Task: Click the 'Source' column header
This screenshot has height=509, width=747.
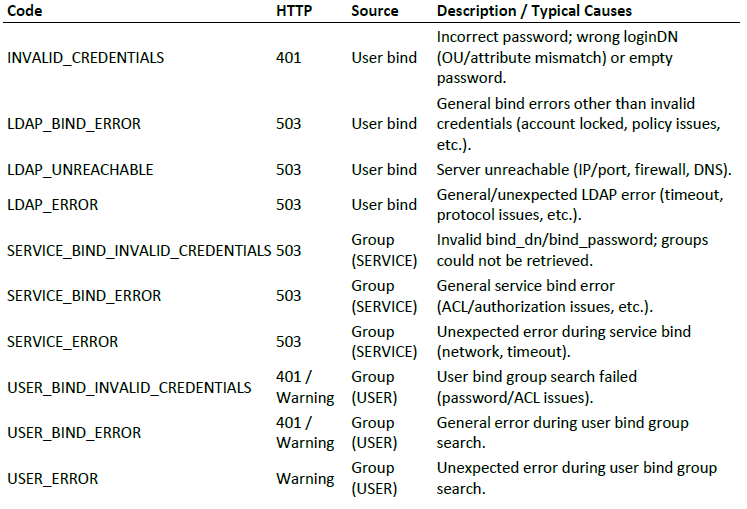Action: coord(375,10)
